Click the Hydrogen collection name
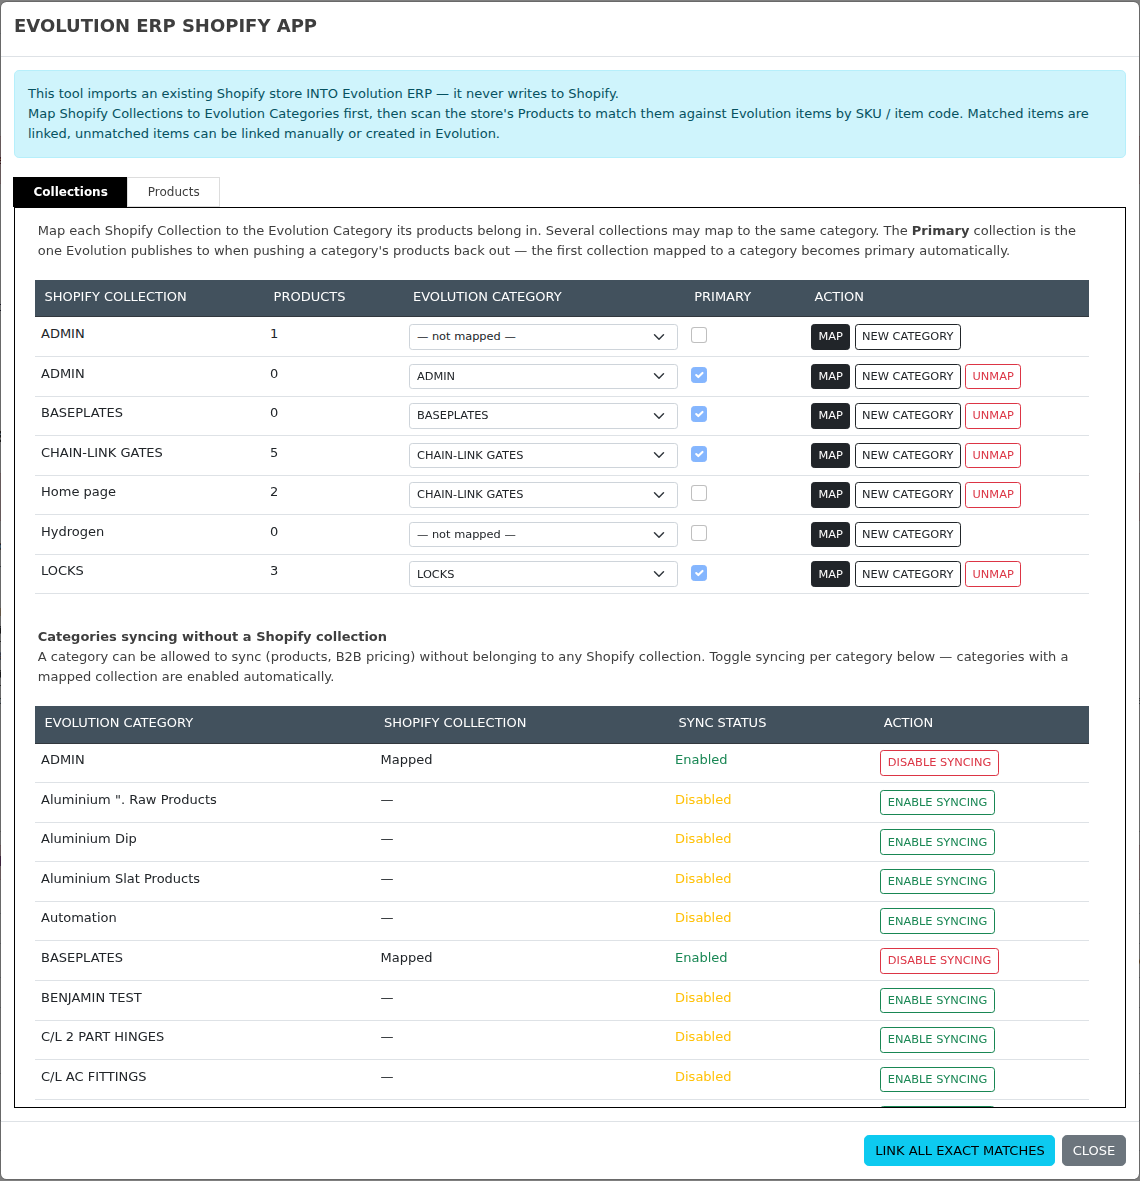Image resolution: width=1140 pixels, height=1181 pixels. click(x=72, y=532)
